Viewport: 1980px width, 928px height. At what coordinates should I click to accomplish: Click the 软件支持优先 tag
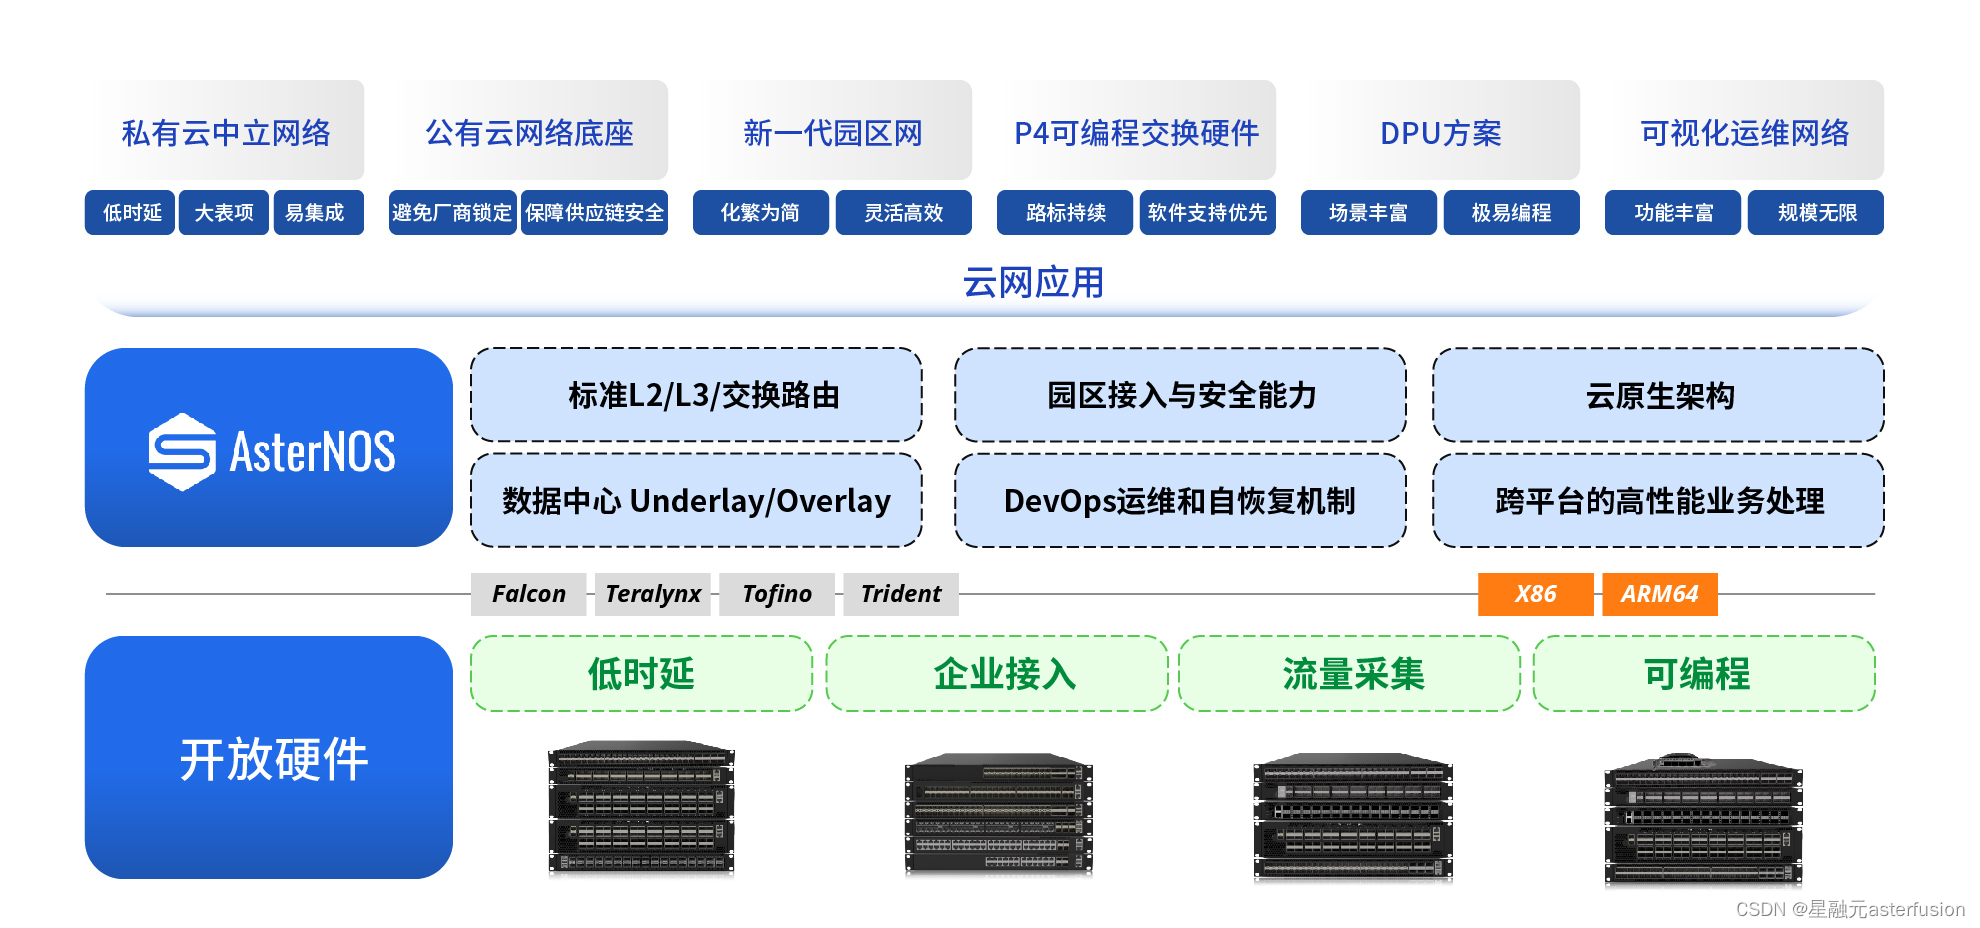point(1208,213)
